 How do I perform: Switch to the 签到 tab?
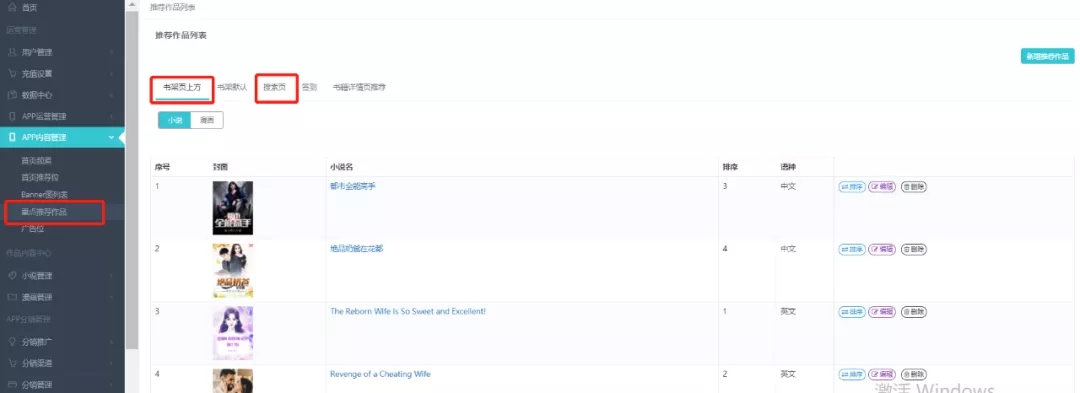[309, 88]
